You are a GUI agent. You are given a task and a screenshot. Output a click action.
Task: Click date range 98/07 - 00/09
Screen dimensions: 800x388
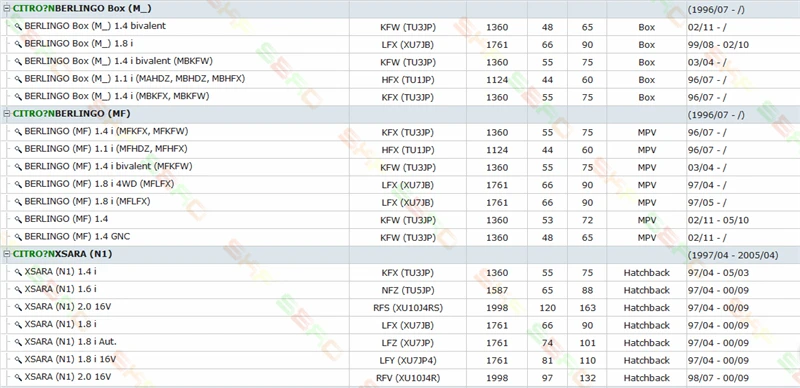pos(718,378)
